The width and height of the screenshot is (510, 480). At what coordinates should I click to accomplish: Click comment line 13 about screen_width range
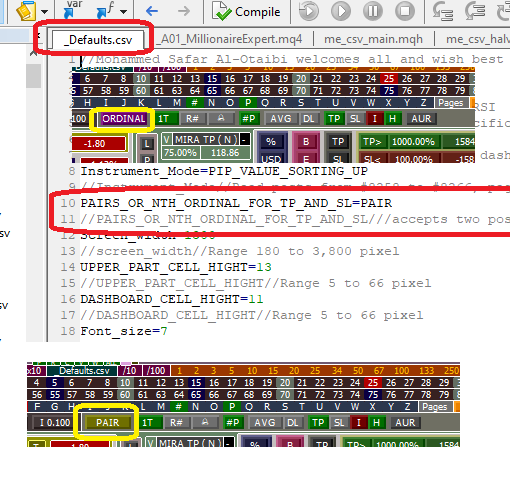point(239,251)
